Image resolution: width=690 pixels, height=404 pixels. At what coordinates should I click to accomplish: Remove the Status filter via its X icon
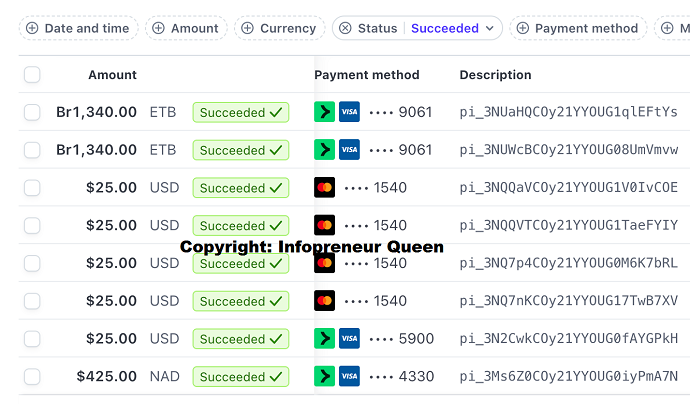345,28
